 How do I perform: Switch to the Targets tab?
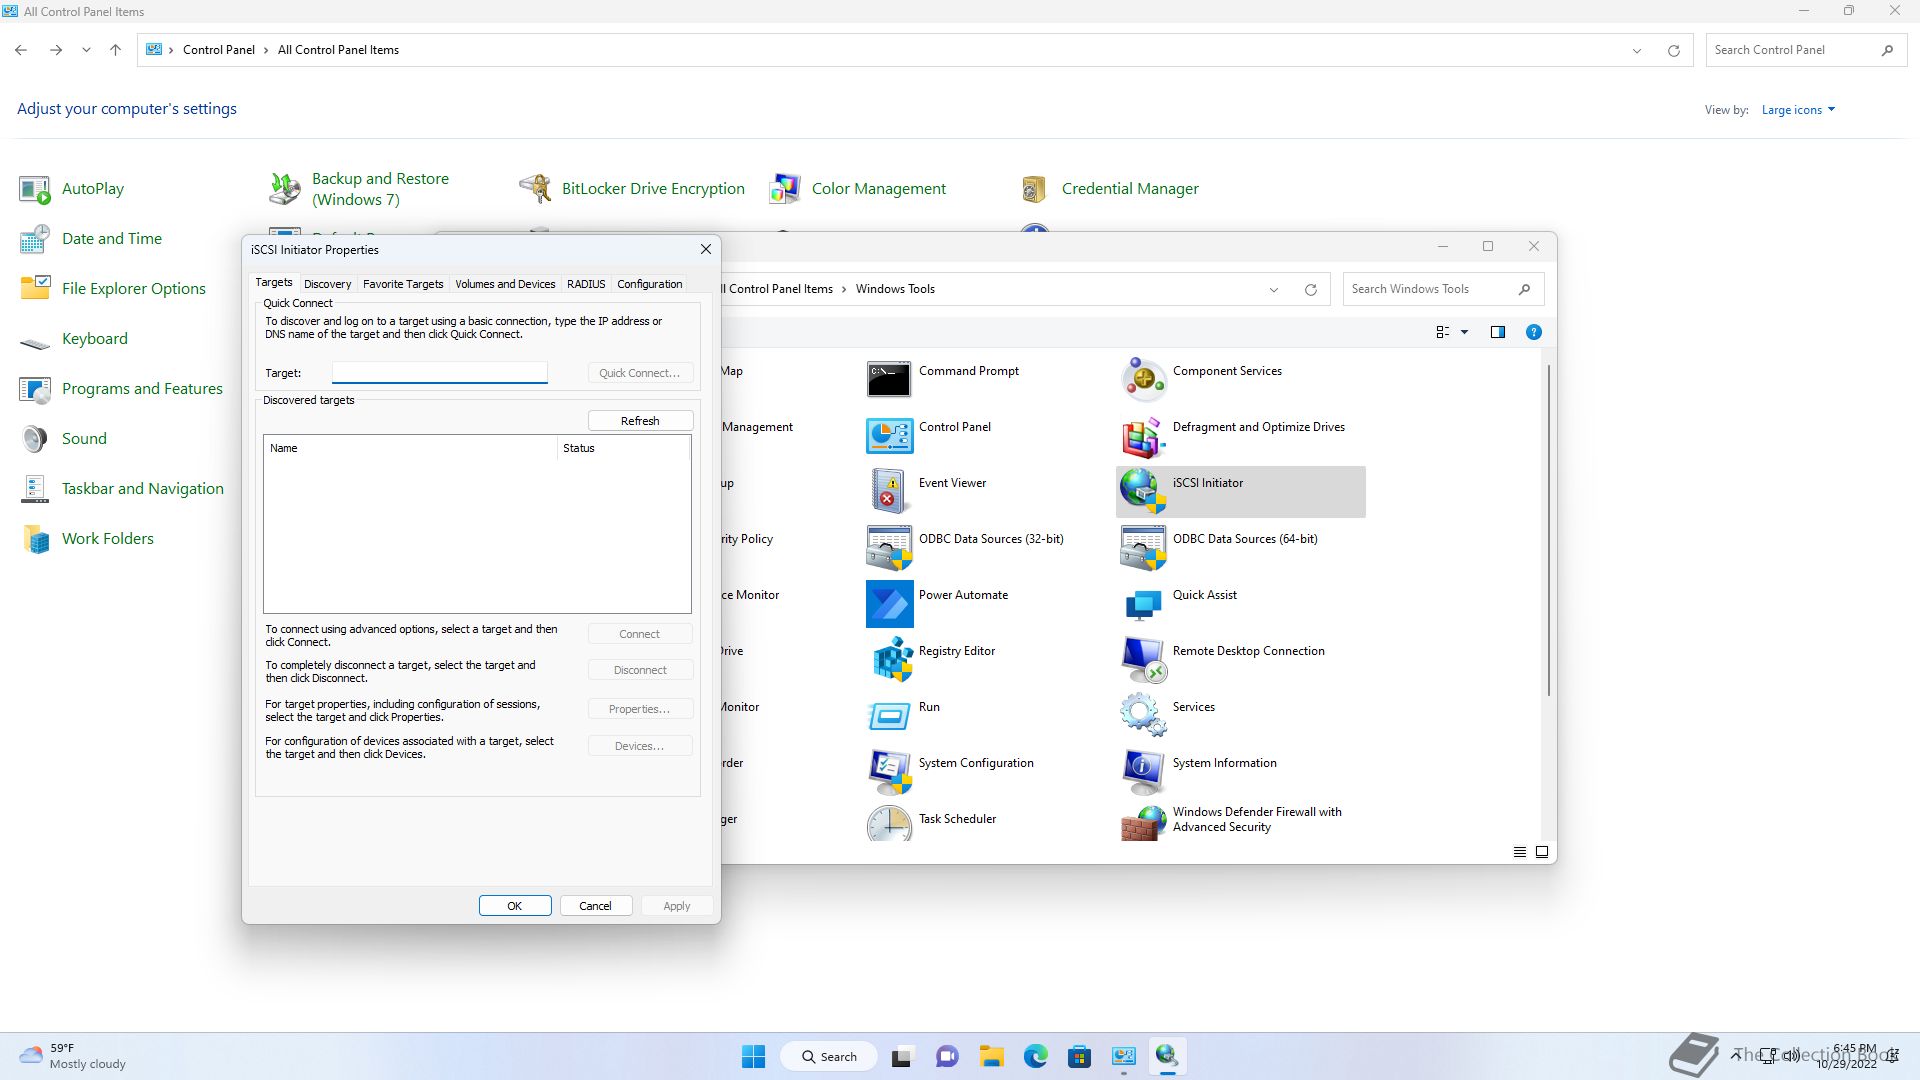pyautogui.click(x=273, y=283)
